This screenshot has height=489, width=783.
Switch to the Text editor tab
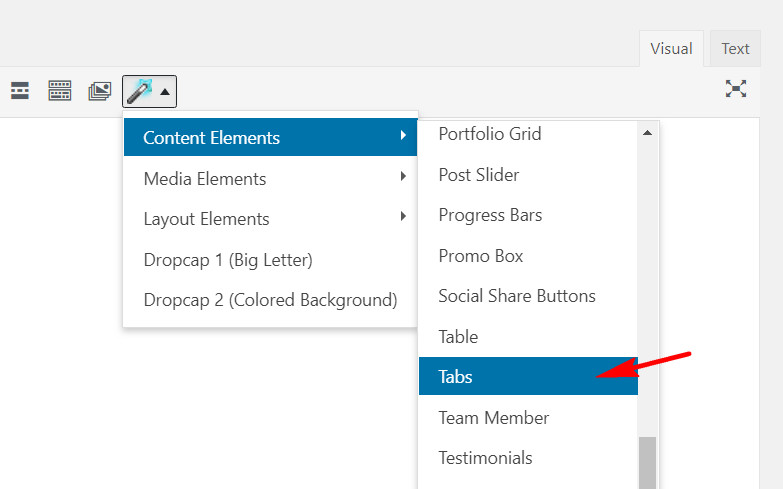pyautogui.click(x=735, y=48)
